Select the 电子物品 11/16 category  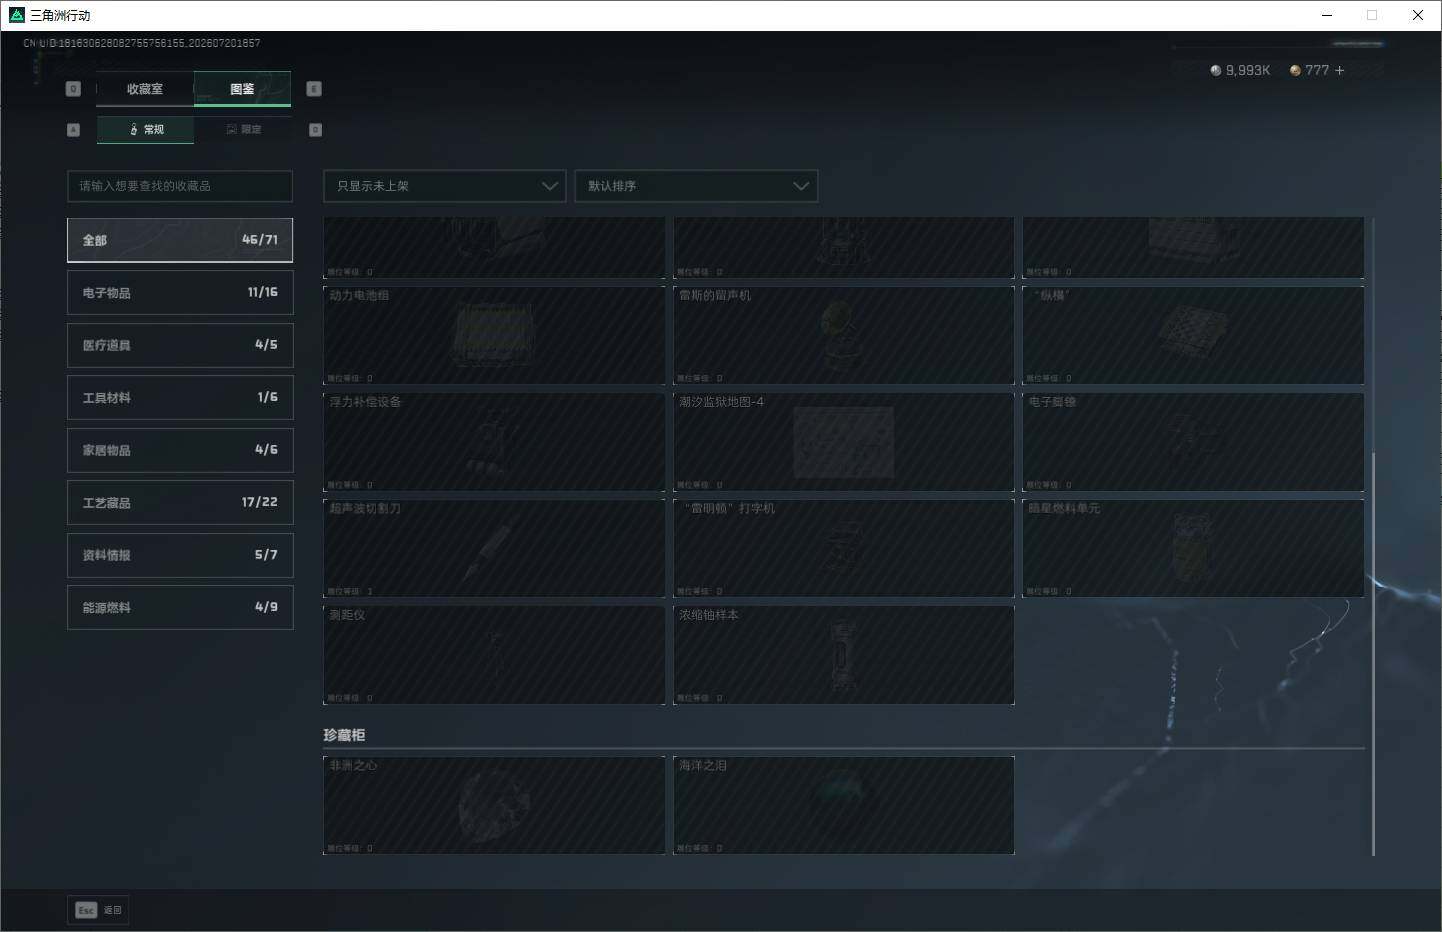click(180, 292)
